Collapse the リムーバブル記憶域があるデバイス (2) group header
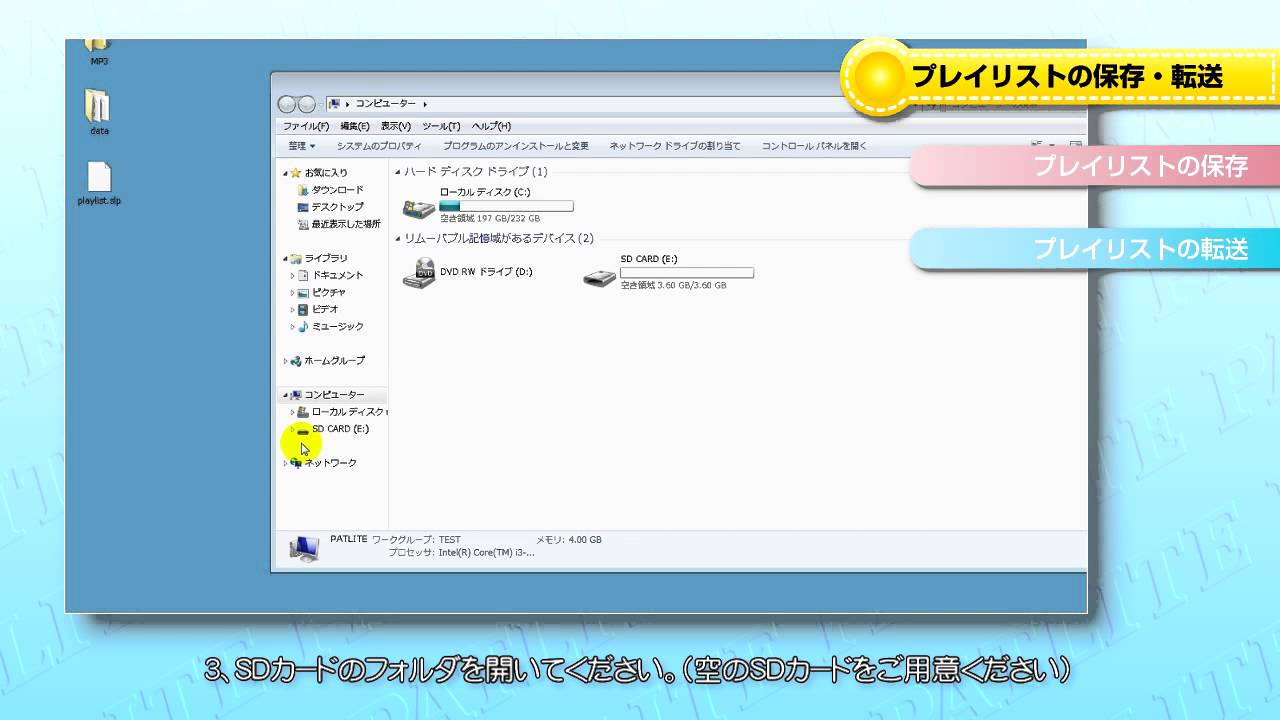The height and width of the screenshot is (720, 1280). tap(398, 238)
